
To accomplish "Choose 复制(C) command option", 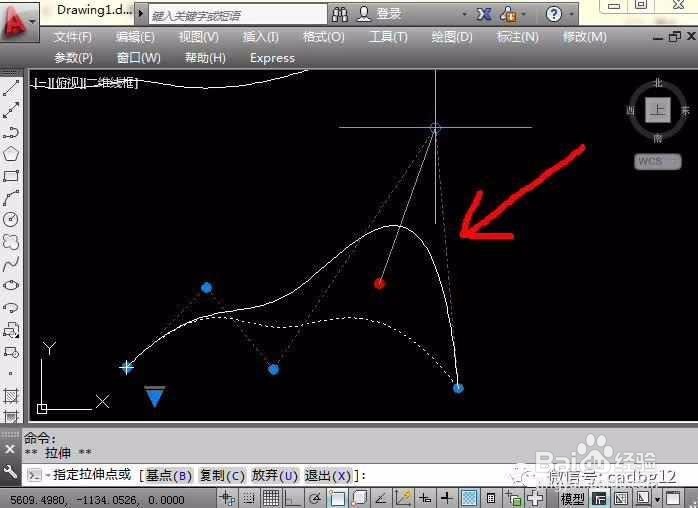I will coord(222,475).
